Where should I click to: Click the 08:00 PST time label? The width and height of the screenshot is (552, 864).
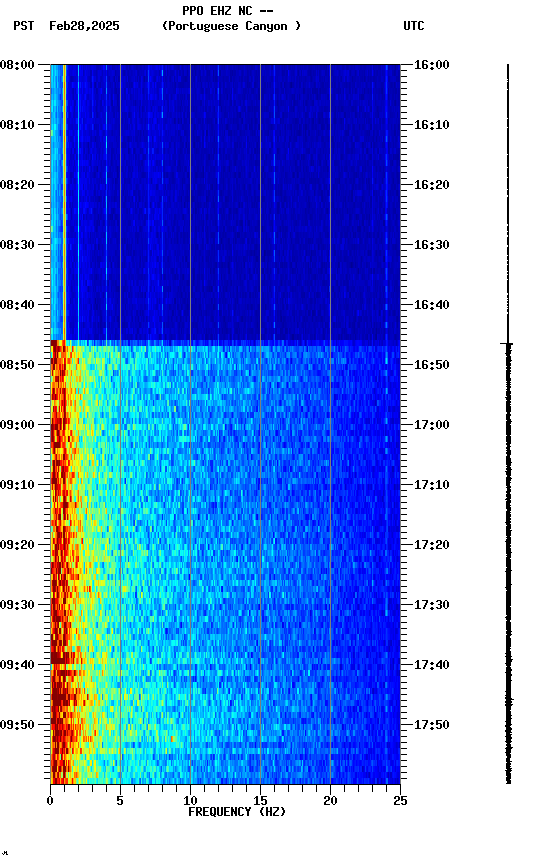tap(17, 65)
